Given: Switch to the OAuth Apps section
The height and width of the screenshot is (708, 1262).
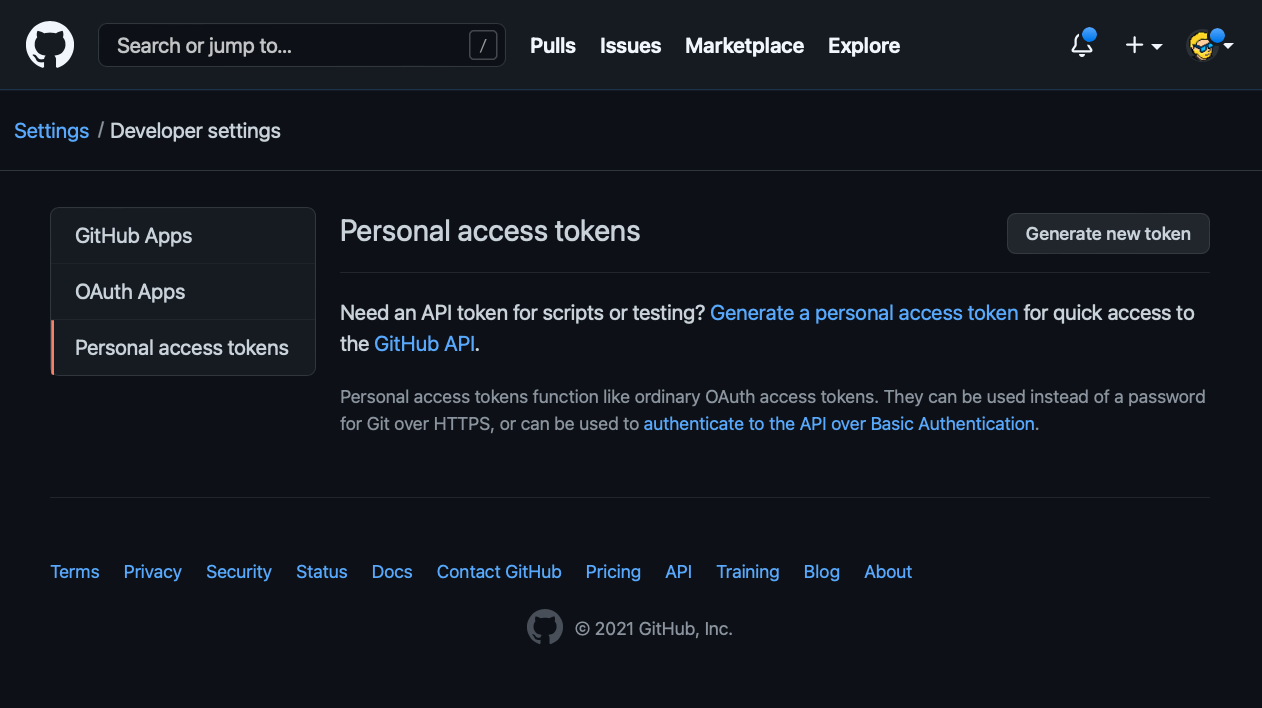Looking at the screenshot, I should coord(130,291).
